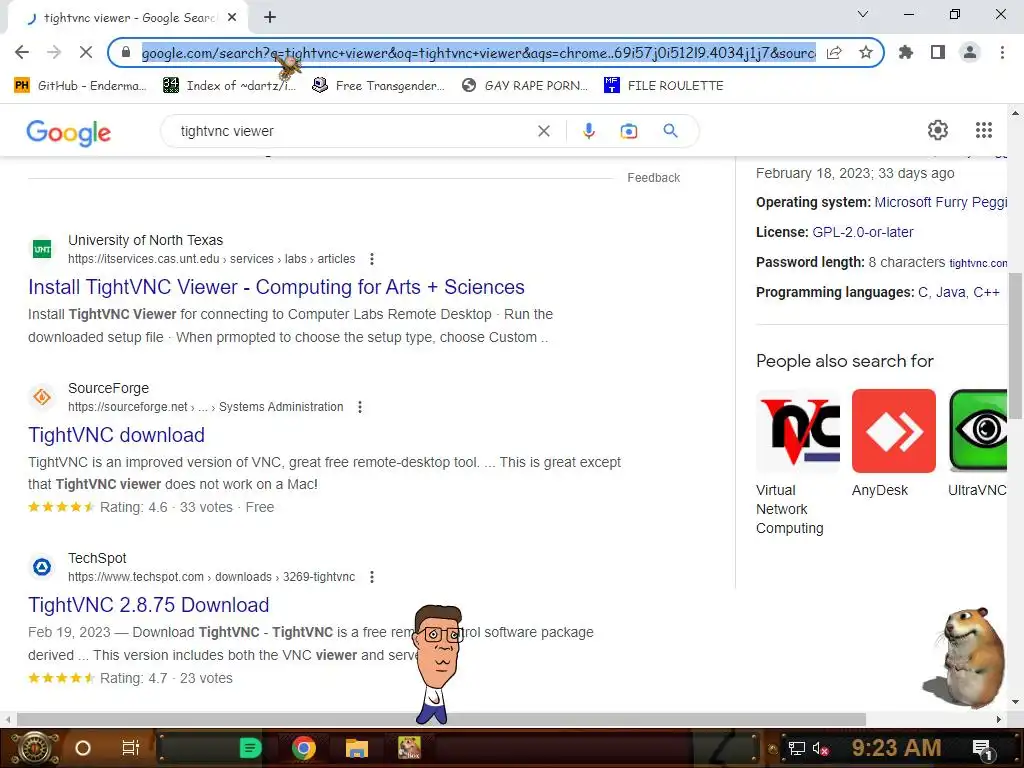Open the Start menu orb

pos(34,748)
